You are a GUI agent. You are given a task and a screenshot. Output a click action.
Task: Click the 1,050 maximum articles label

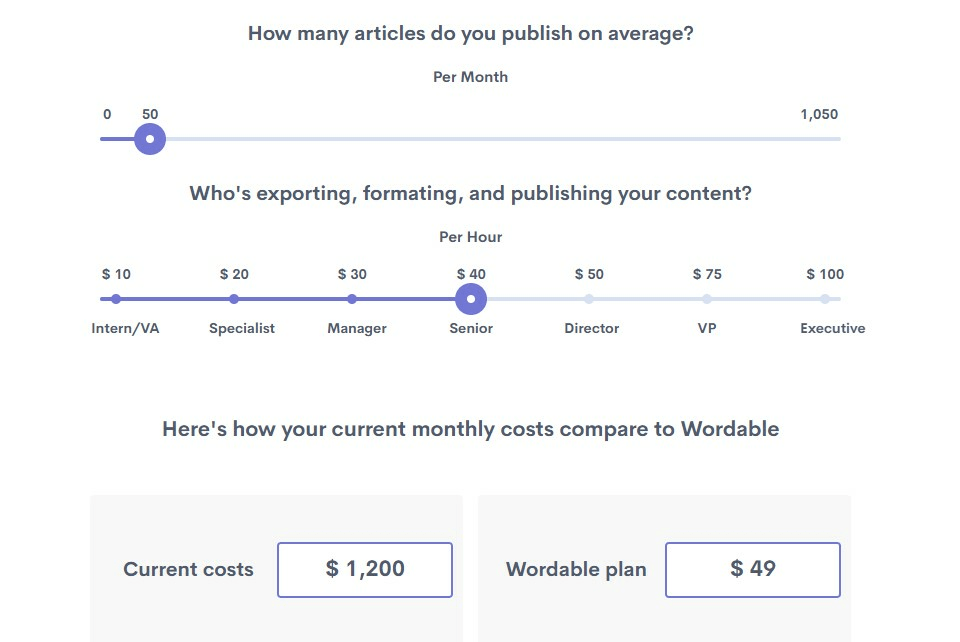[819, 115]
